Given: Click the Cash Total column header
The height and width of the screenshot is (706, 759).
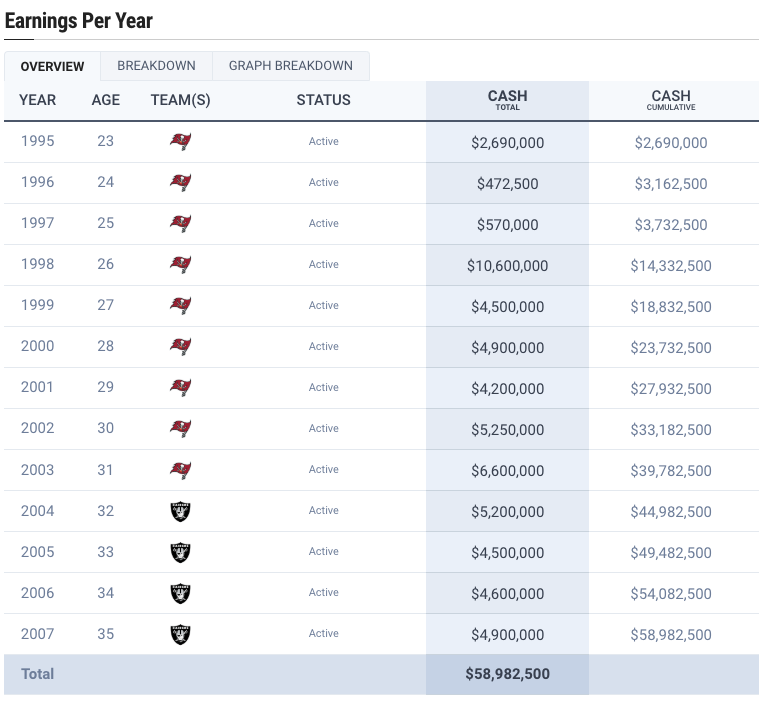Looking at the screenshot, I should click(x=507, y=100).
